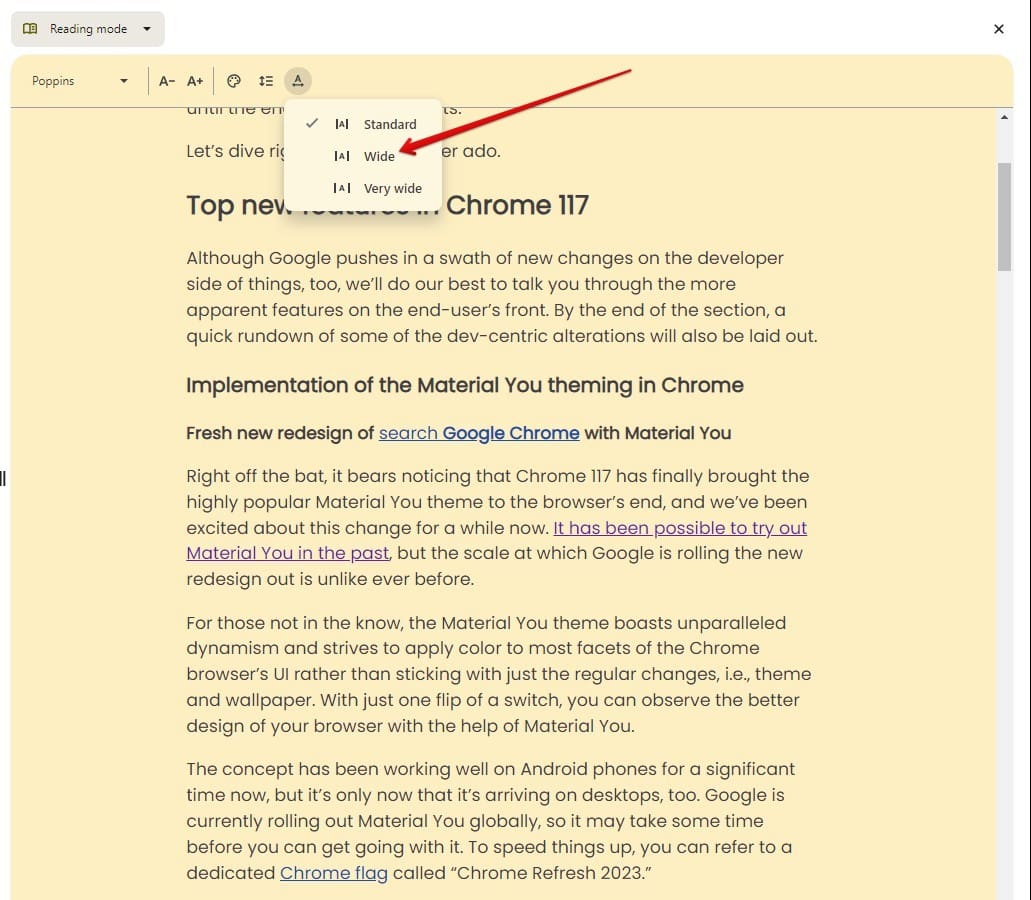Open the search Google Chrome link

[x=479, y=433]
